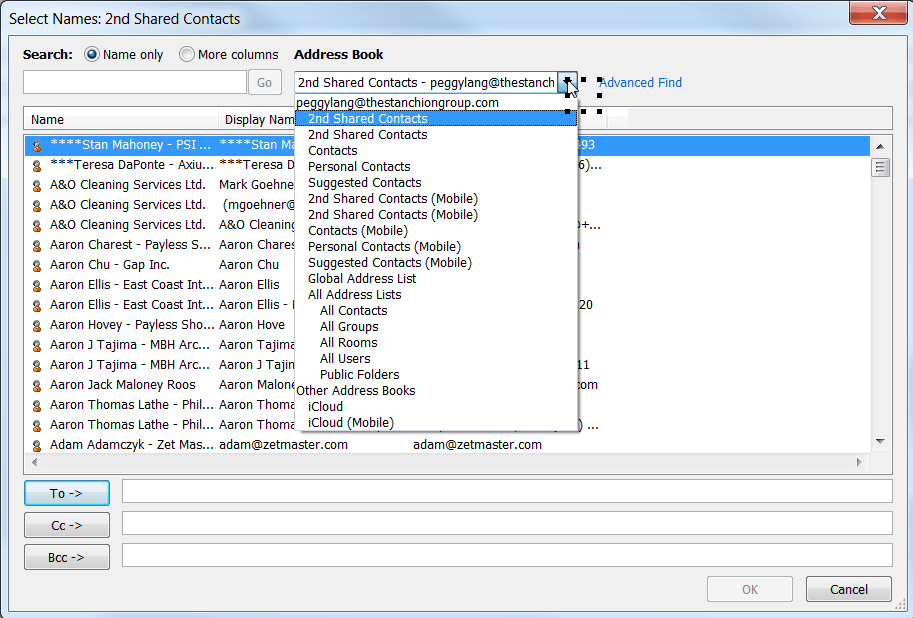This screenshot has width=913, height=618.
Task: Open Advanced Find
Action: 641,82
